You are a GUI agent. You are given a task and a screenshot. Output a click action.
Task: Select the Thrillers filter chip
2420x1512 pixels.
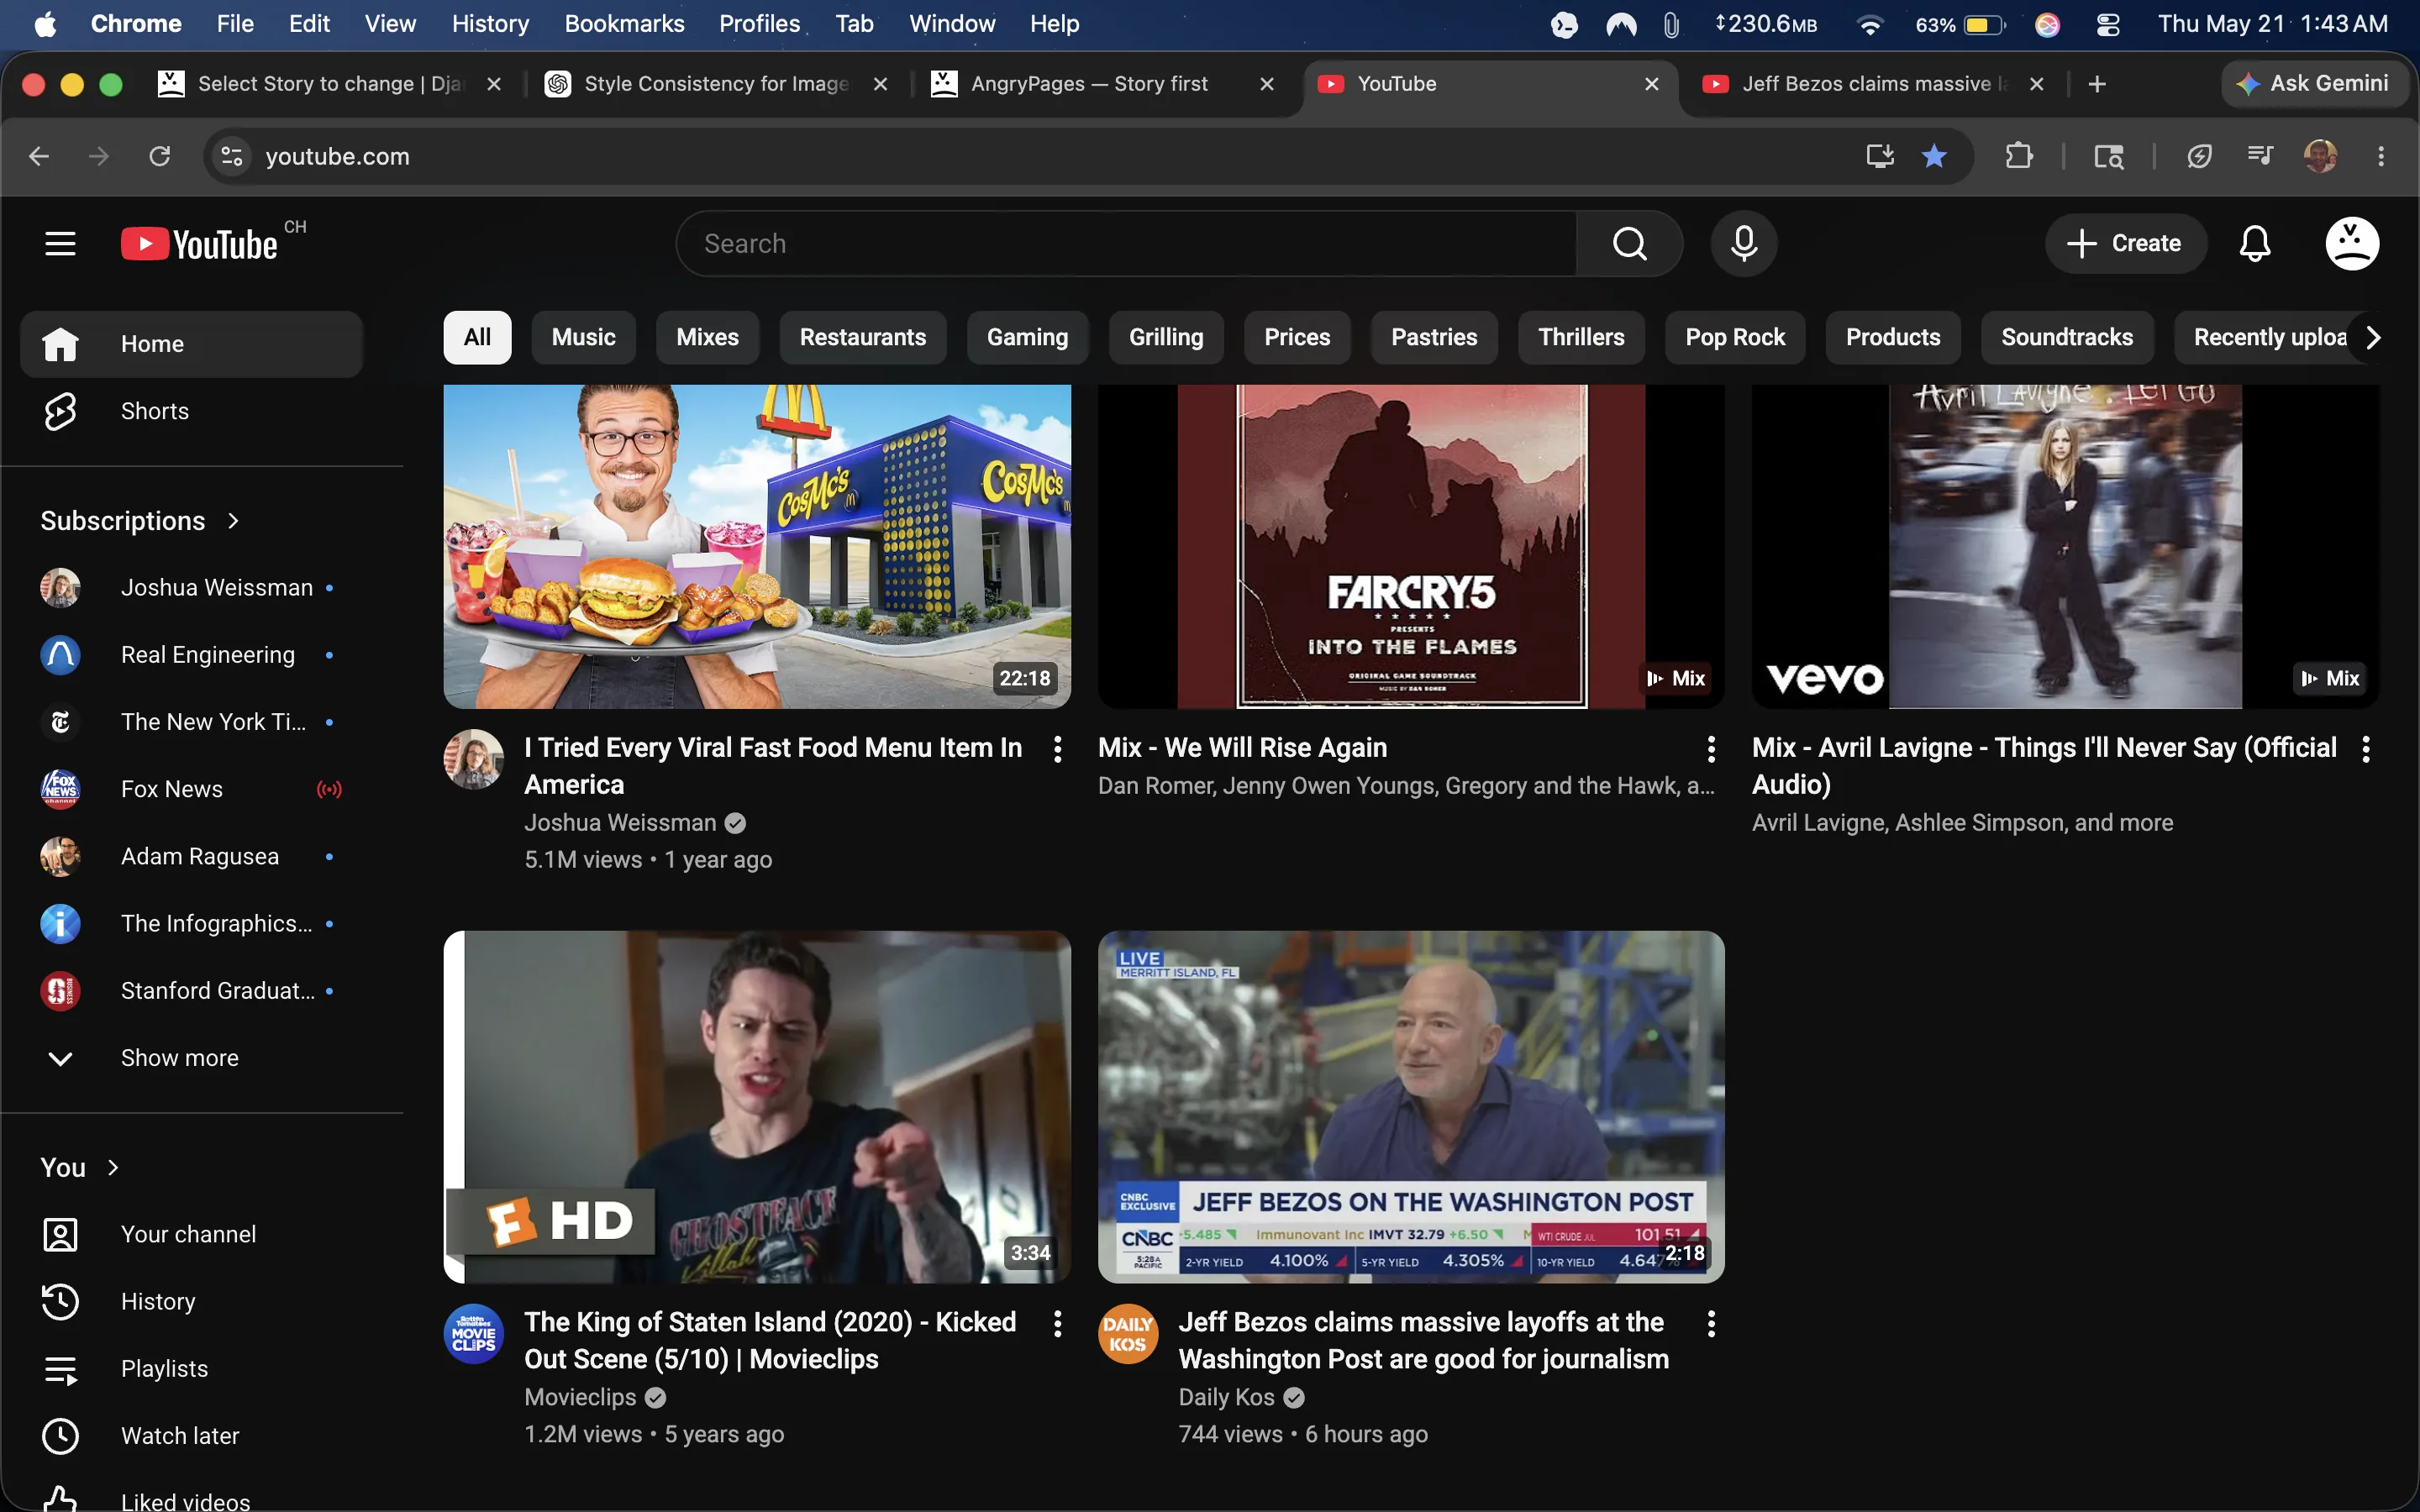click(1581, 337)
